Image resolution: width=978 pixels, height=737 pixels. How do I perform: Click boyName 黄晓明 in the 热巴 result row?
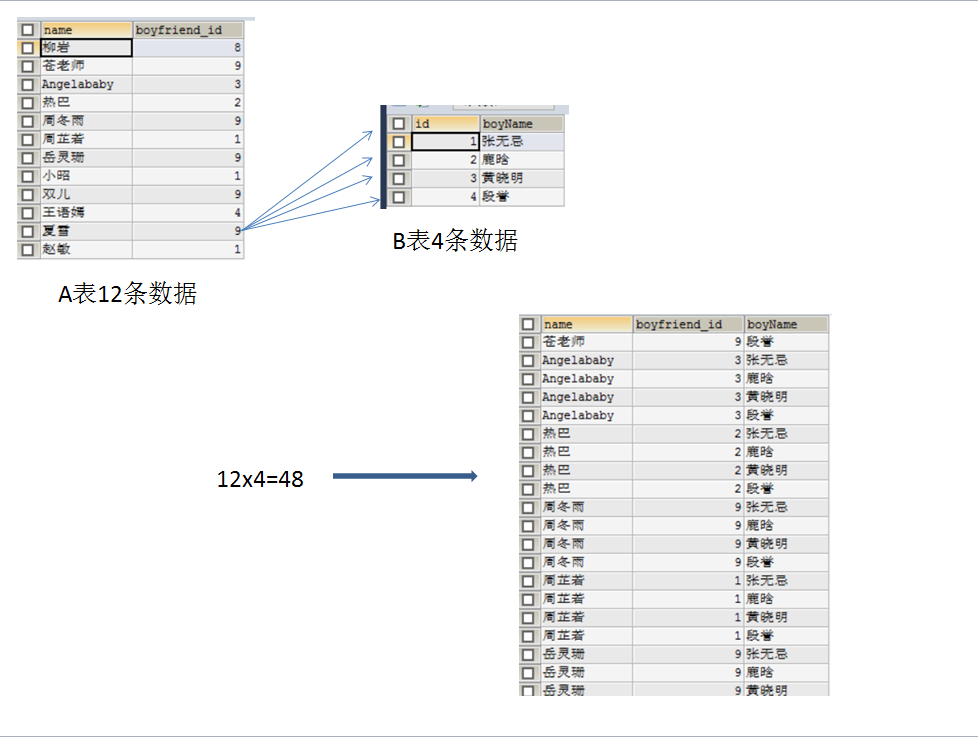[787, 471]
